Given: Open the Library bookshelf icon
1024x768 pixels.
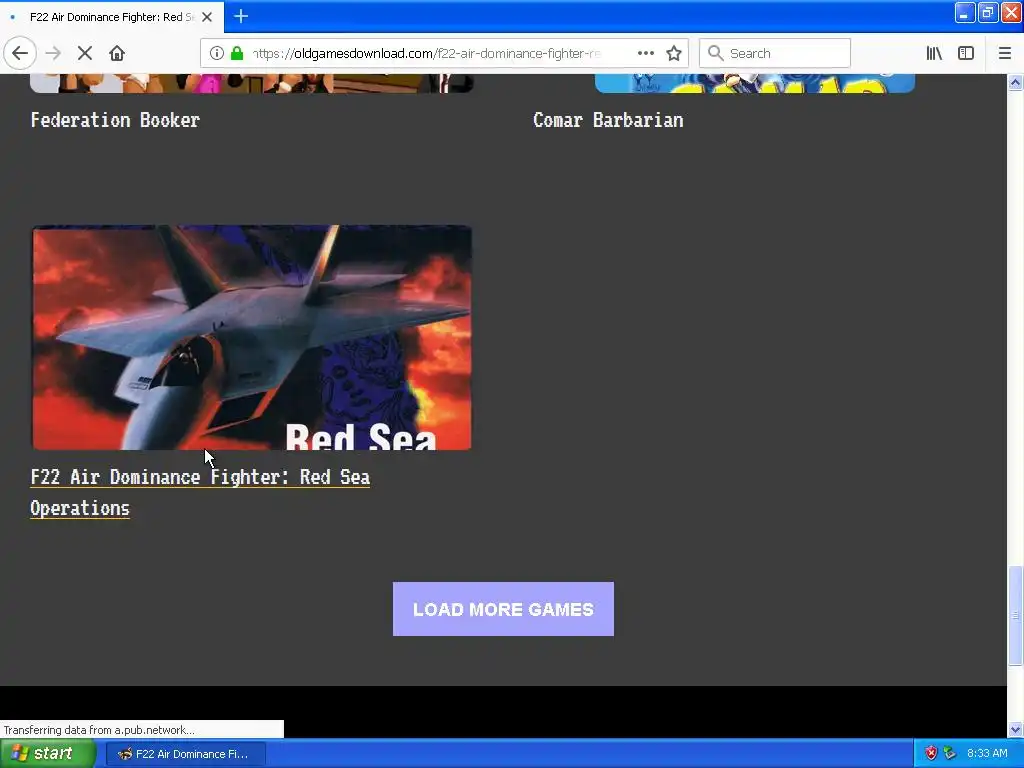Looking at the screenshot, I should coord(934,53).
